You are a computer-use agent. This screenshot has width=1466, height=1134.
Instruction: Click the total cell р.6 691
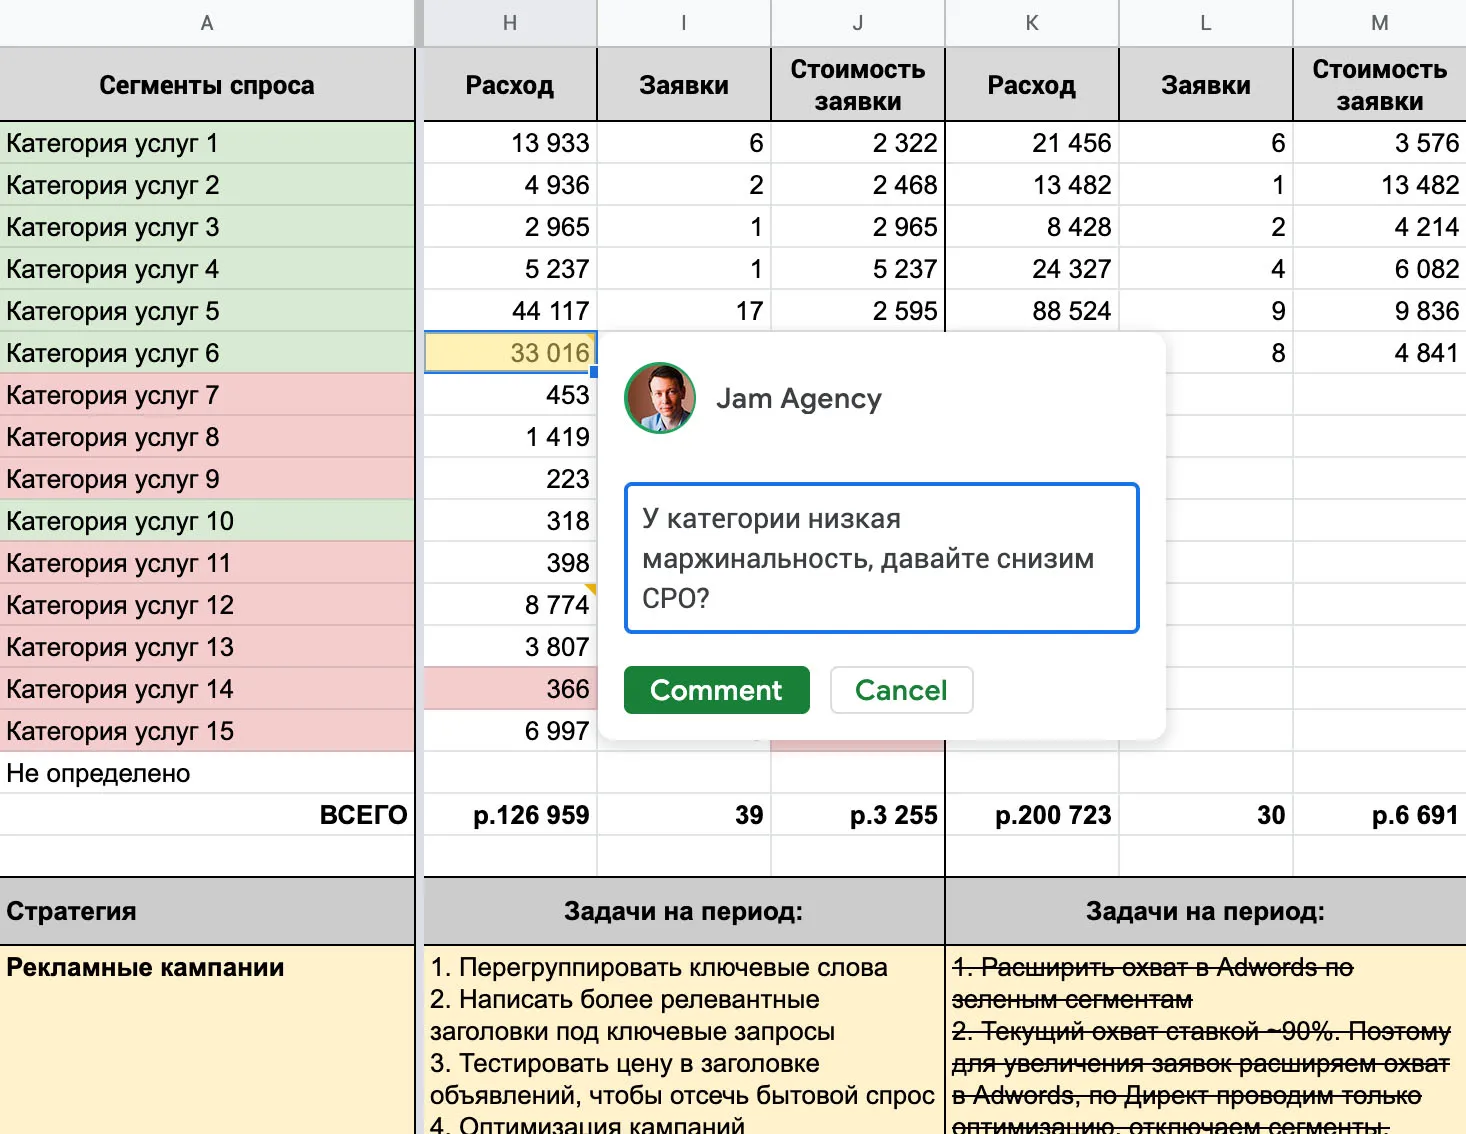[x=1380, y=815]
